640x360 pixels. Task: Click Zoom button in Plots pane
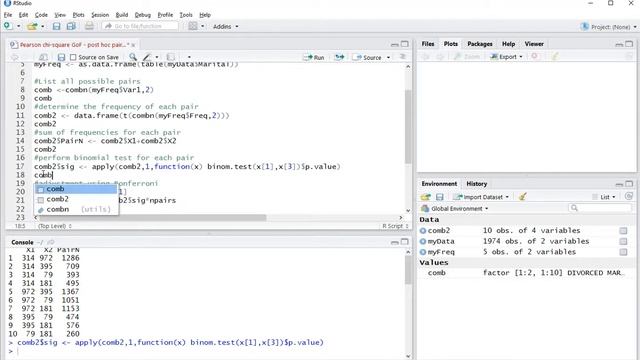pos(467,57)
